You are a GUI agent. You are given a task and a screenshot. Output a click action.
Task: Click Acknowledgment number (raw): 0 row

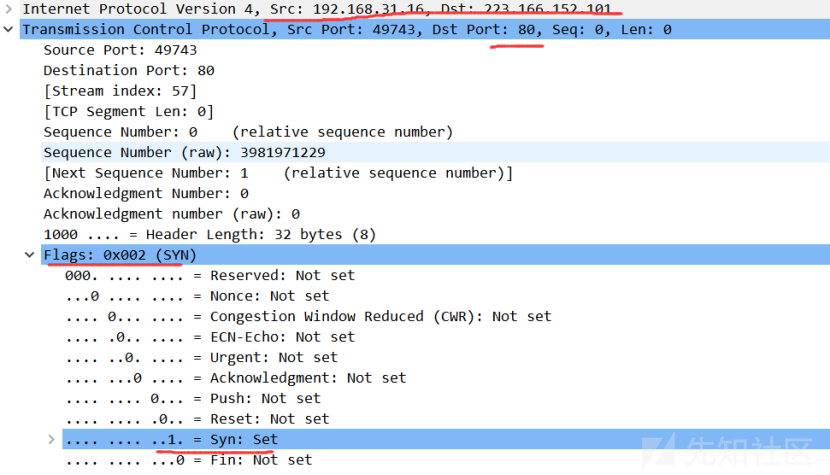click(171, 214)
